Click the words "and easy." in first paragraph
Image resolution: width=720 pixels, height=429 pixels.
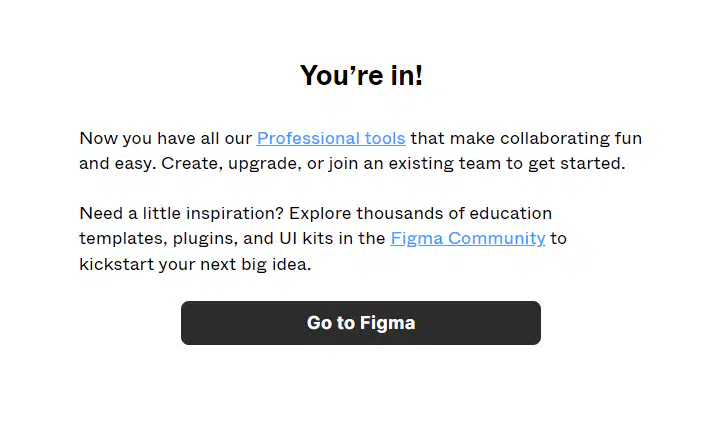tap(118, 164)
